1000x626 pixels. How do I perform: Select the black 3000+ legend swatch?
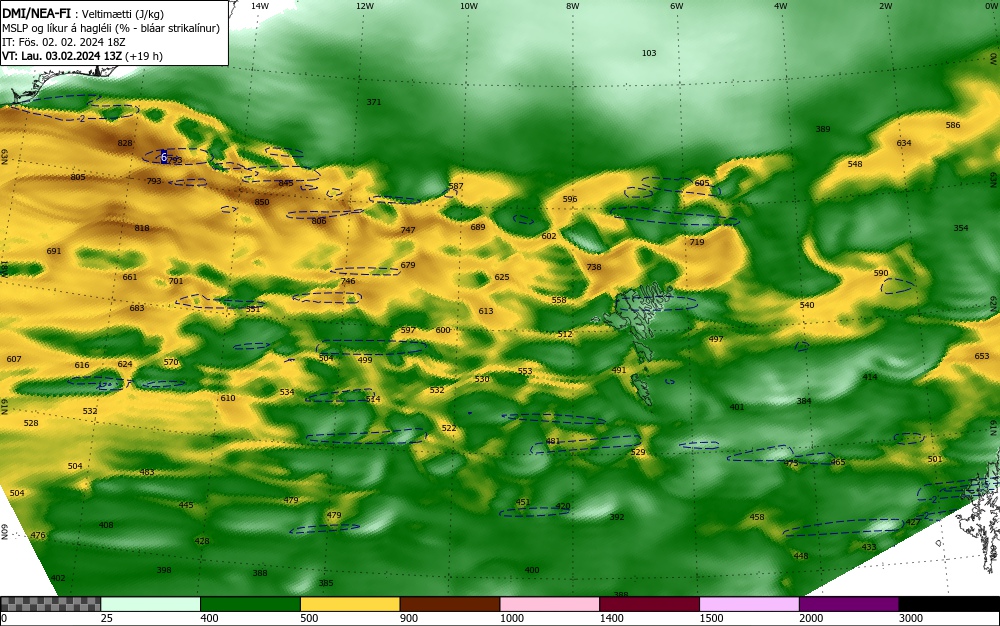click(949, 604)
